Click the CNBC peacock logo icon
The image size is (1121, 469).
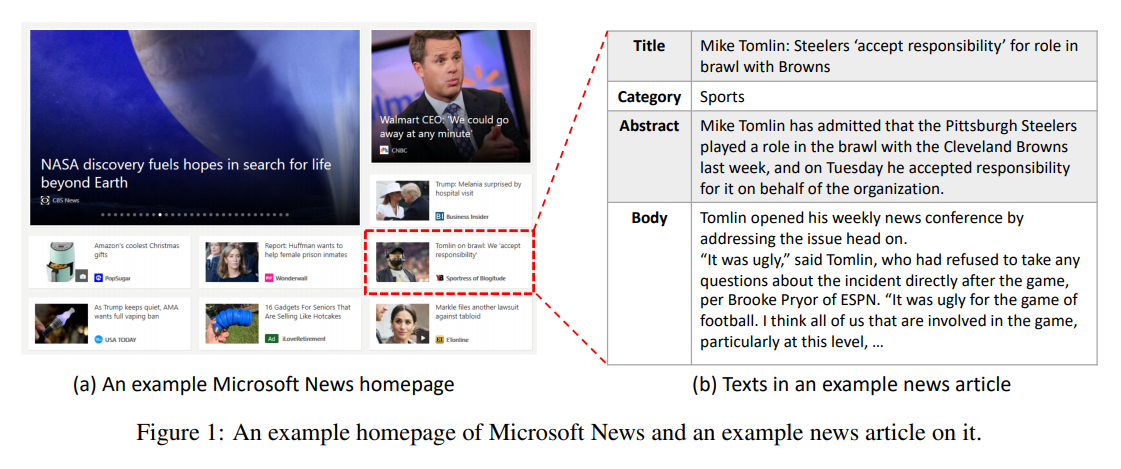[385, 150]
